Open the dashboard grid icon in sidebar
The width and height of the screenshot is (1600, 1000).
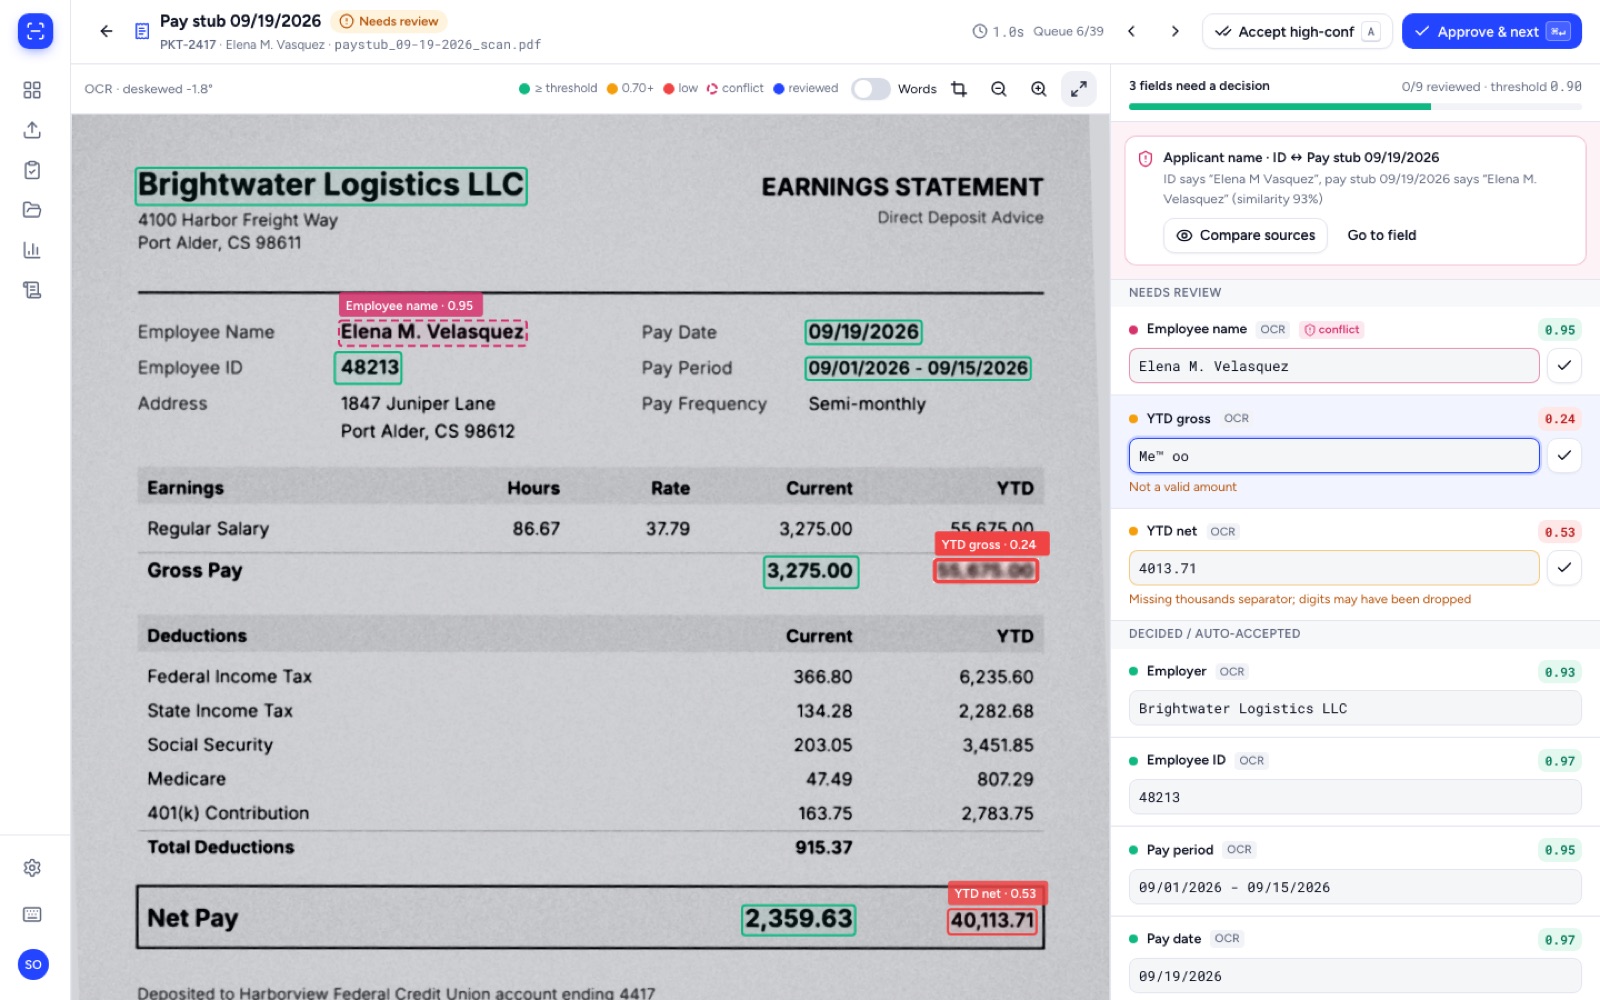(x=32, y=90)
